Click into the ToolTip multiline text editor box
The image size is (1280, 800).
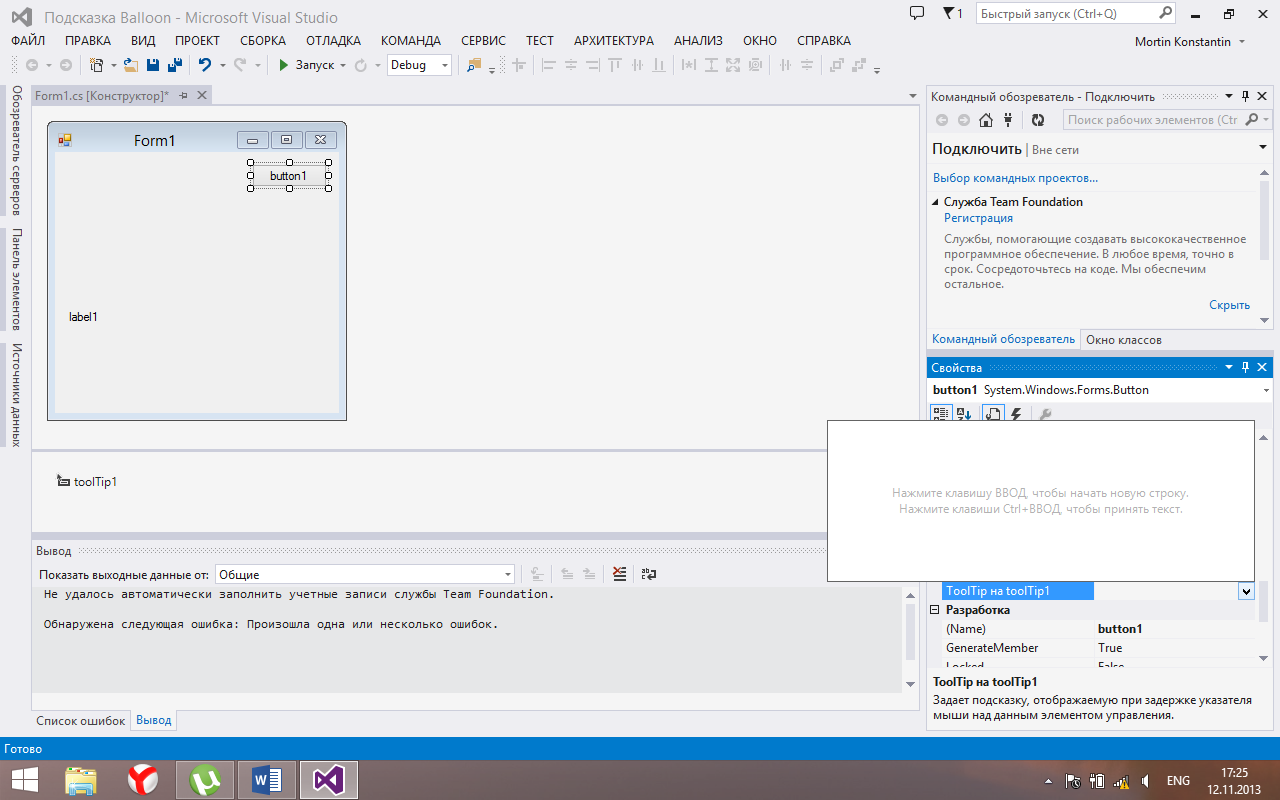1040,501
